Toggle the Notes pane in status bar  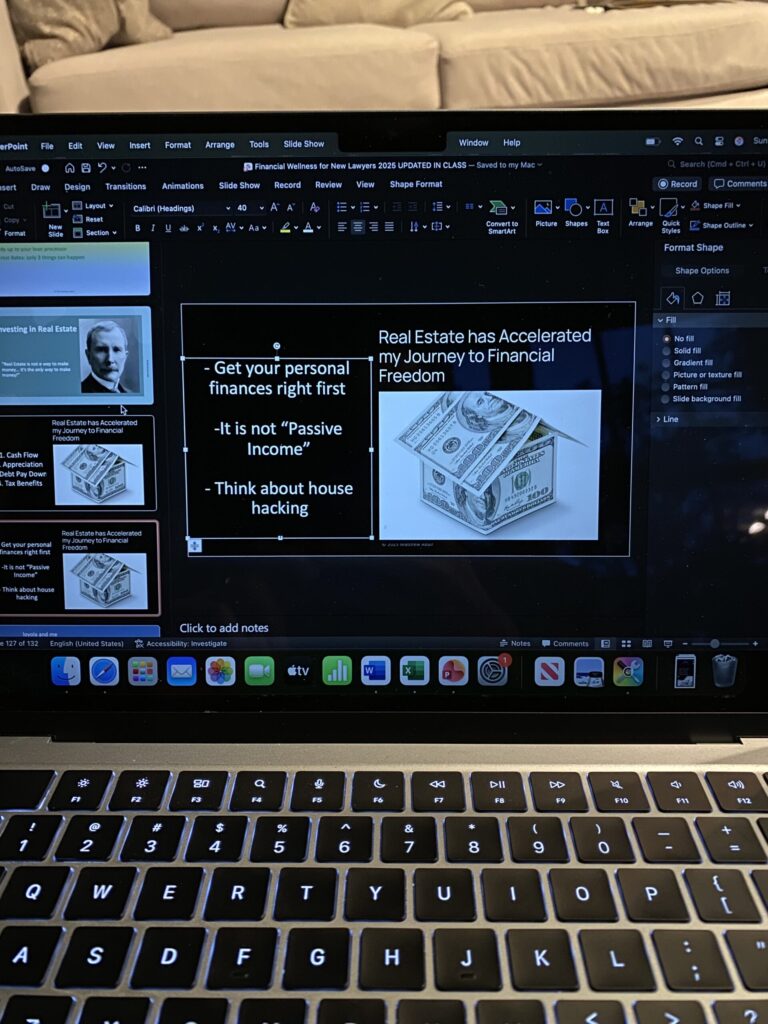tap(515, 643)
